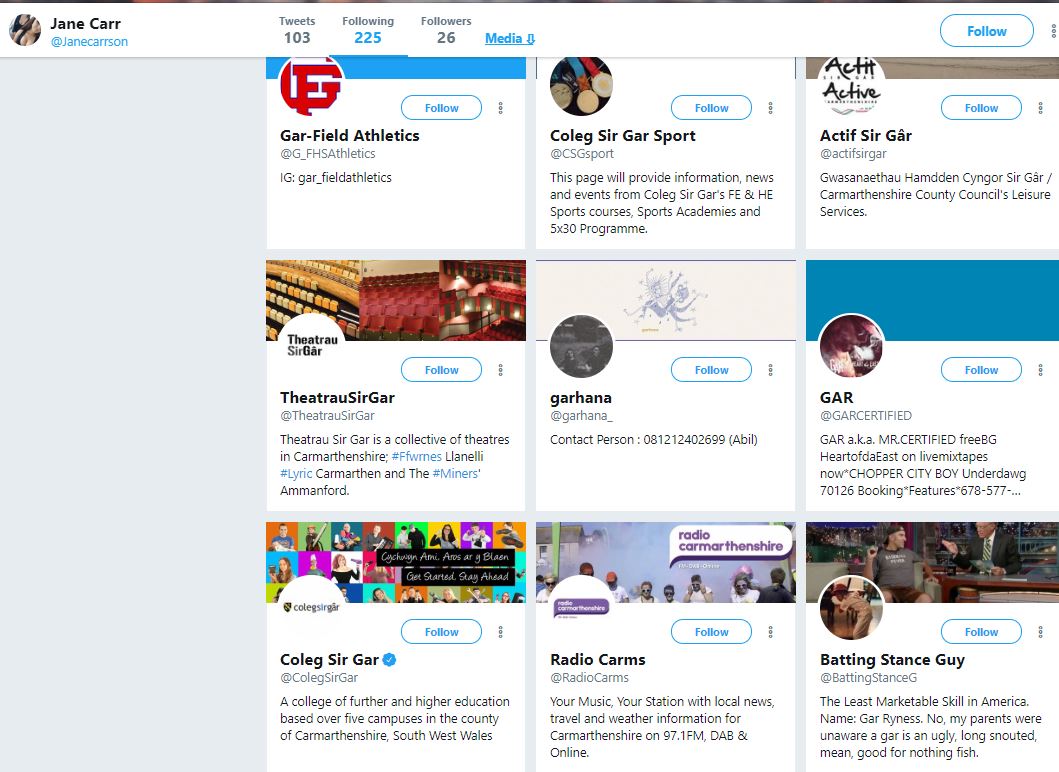
Task: Click garhana profile avatar
Action: tap(581, 346)
